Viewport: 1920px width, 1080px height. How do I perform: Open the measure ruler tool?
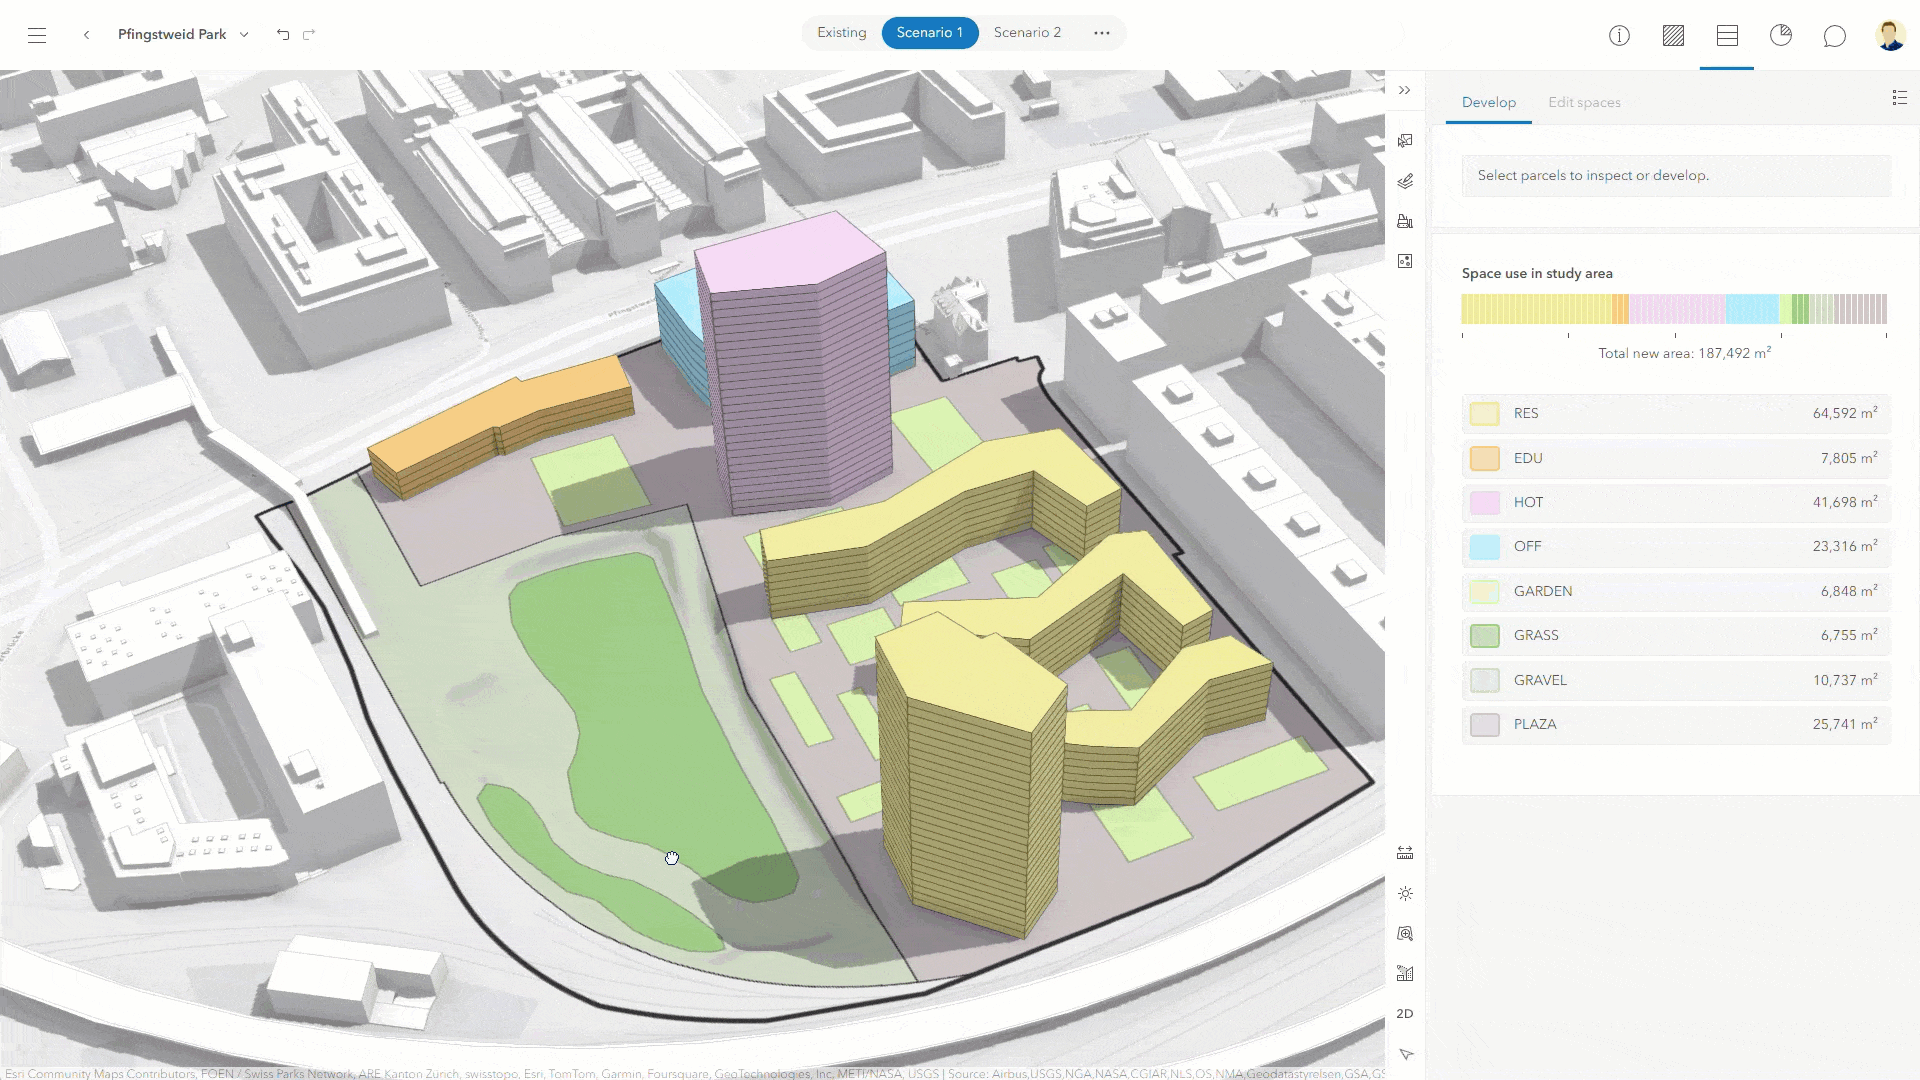point(1405,853)
